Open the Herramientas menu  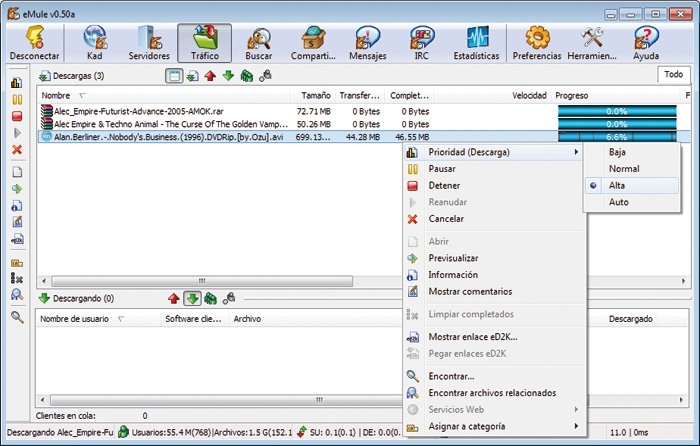pyautogui.click(x=592, y=43)
